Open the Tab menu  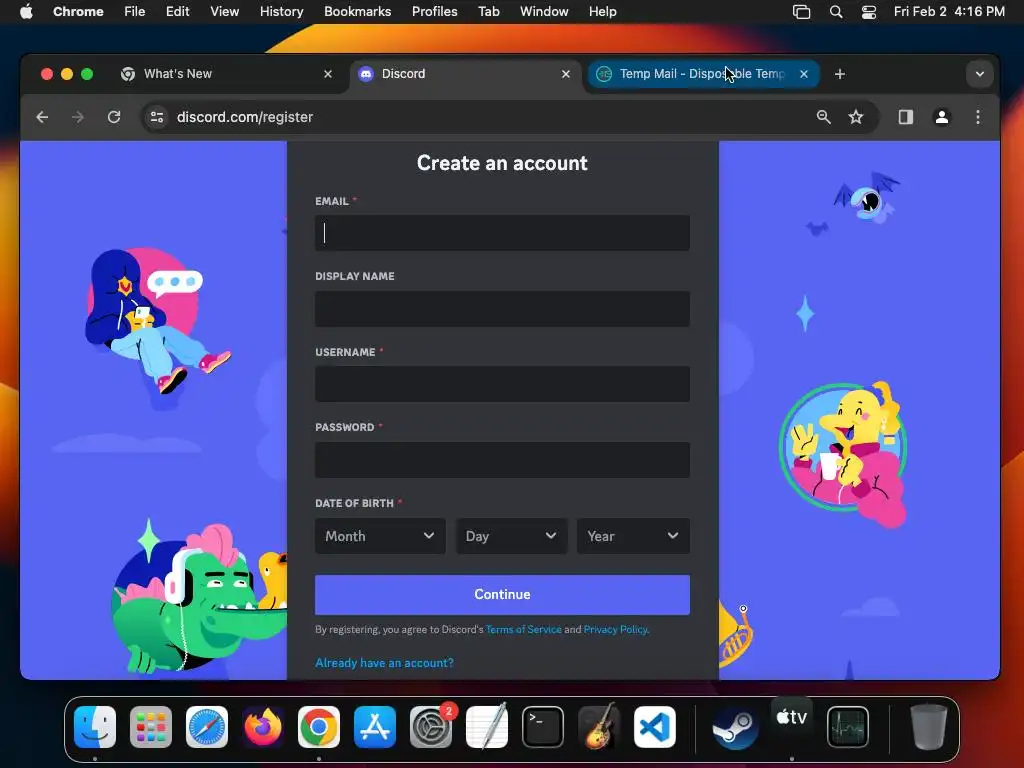coord(488,12)
